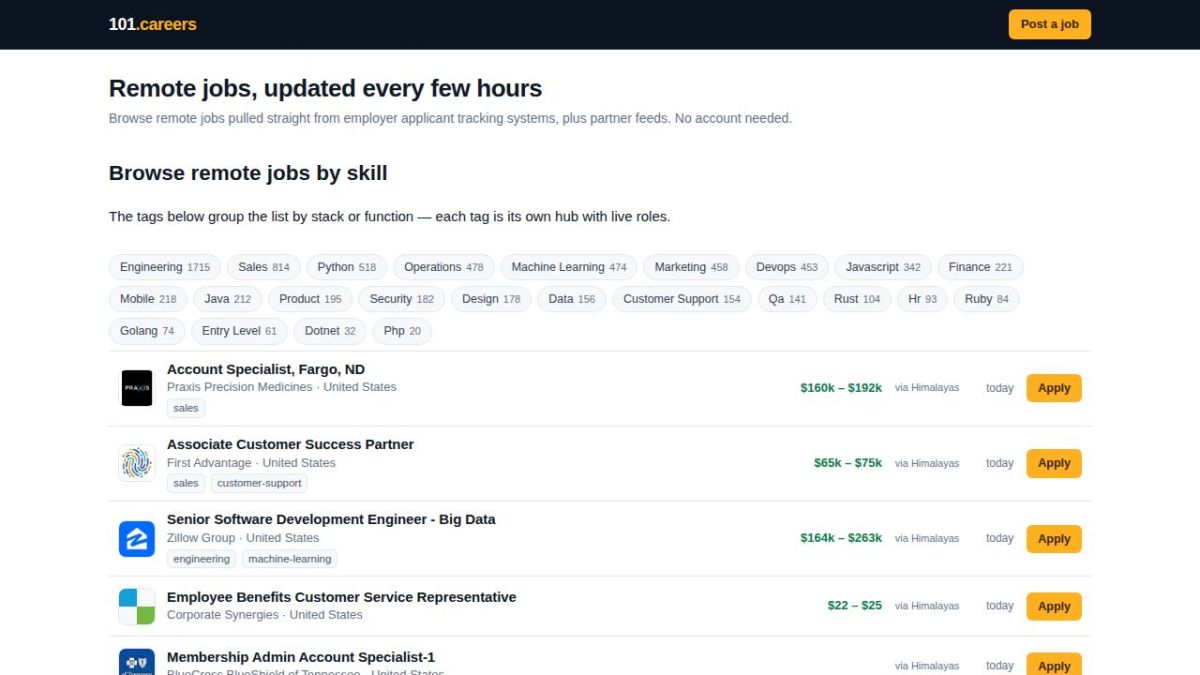The height and width of the screenshot is (675, 1200).
Task: Open Associate Customer Success Partner job title
Action: click(x=290, y=444)
